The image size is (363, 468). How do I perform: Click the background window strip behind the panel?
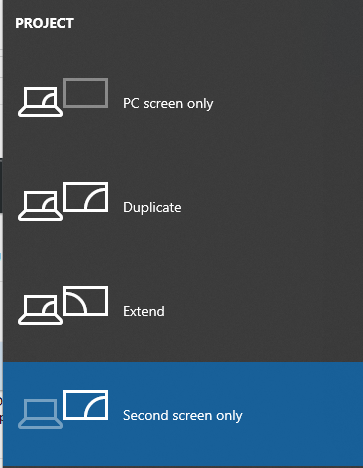click(1, 234)
